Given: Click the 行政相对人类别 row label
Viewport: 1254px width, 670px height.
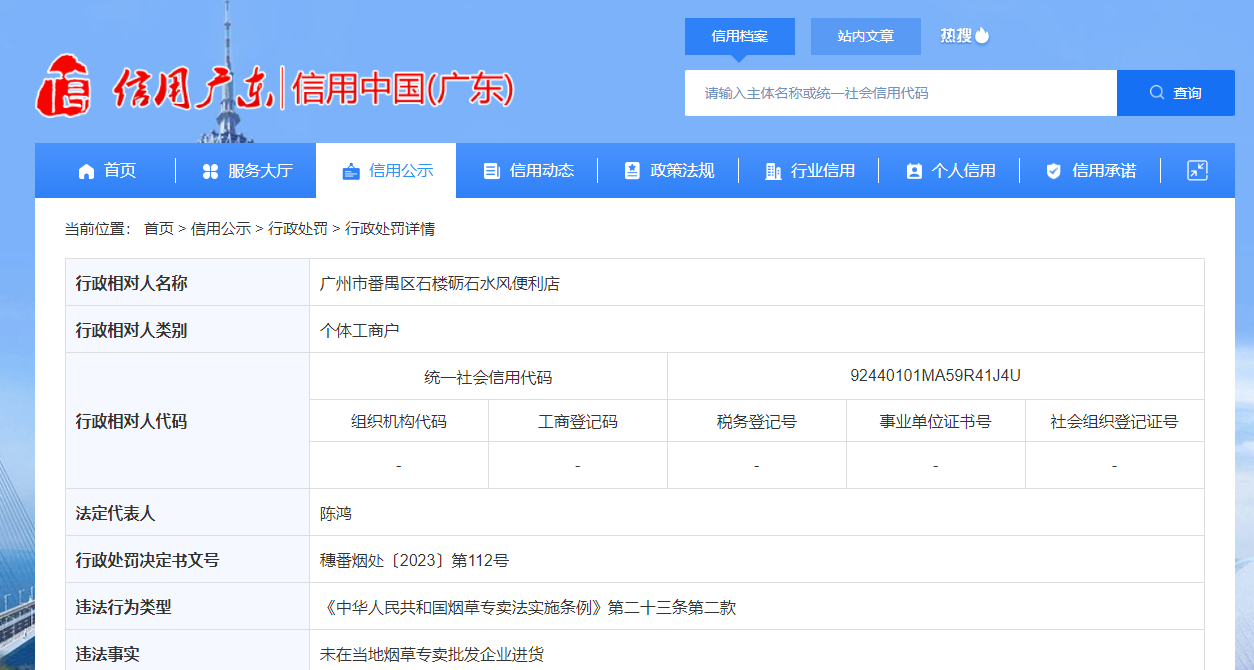Looking at the screenshot, I should point(132,330).
